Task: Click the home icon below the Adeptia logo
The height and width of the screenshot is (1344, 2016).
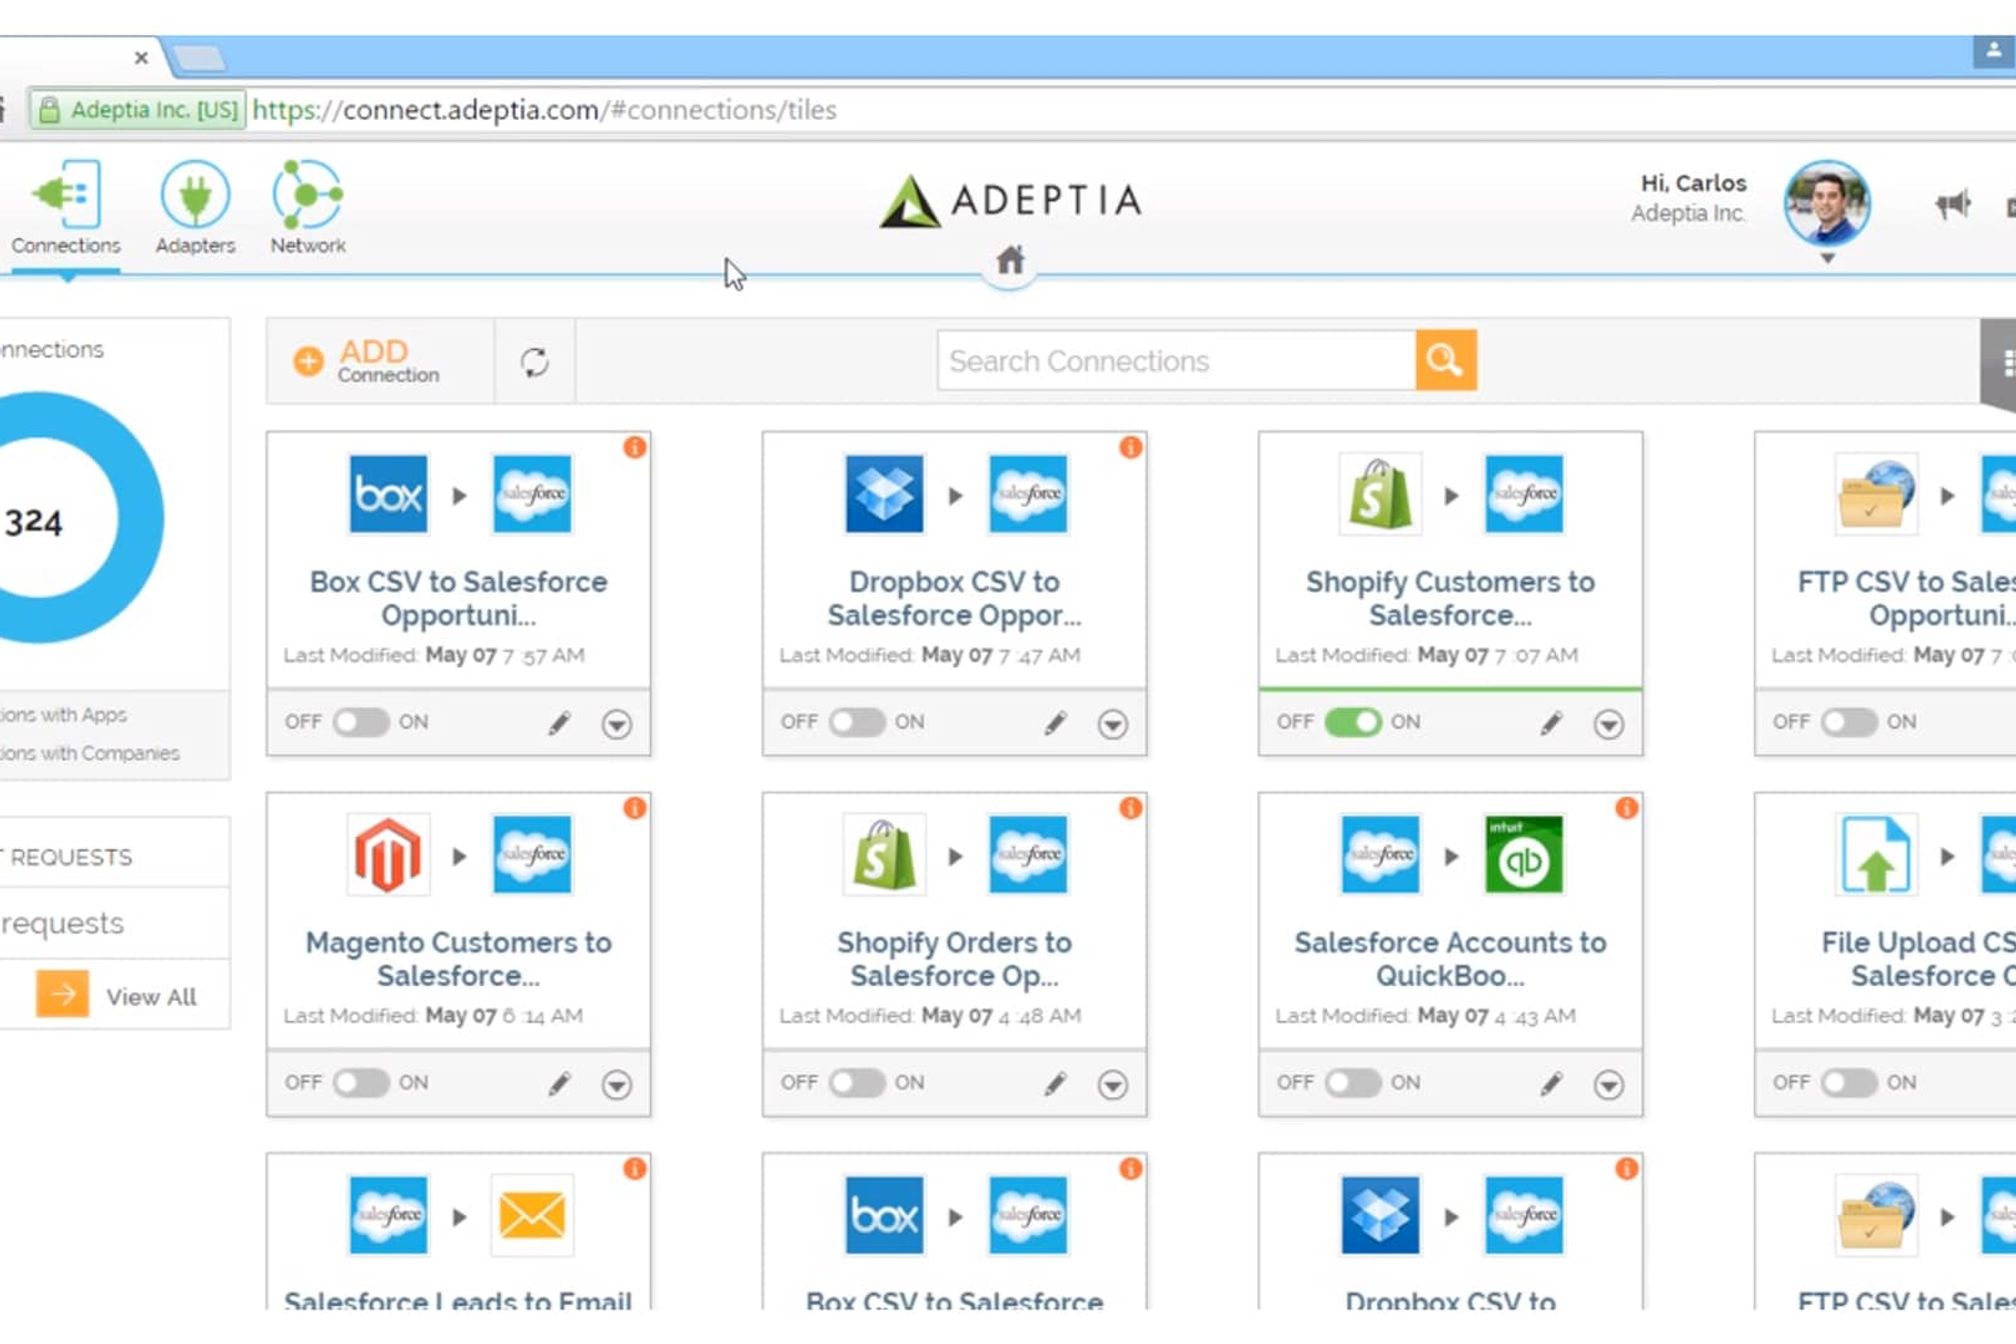Action: tap(1009, 261)
